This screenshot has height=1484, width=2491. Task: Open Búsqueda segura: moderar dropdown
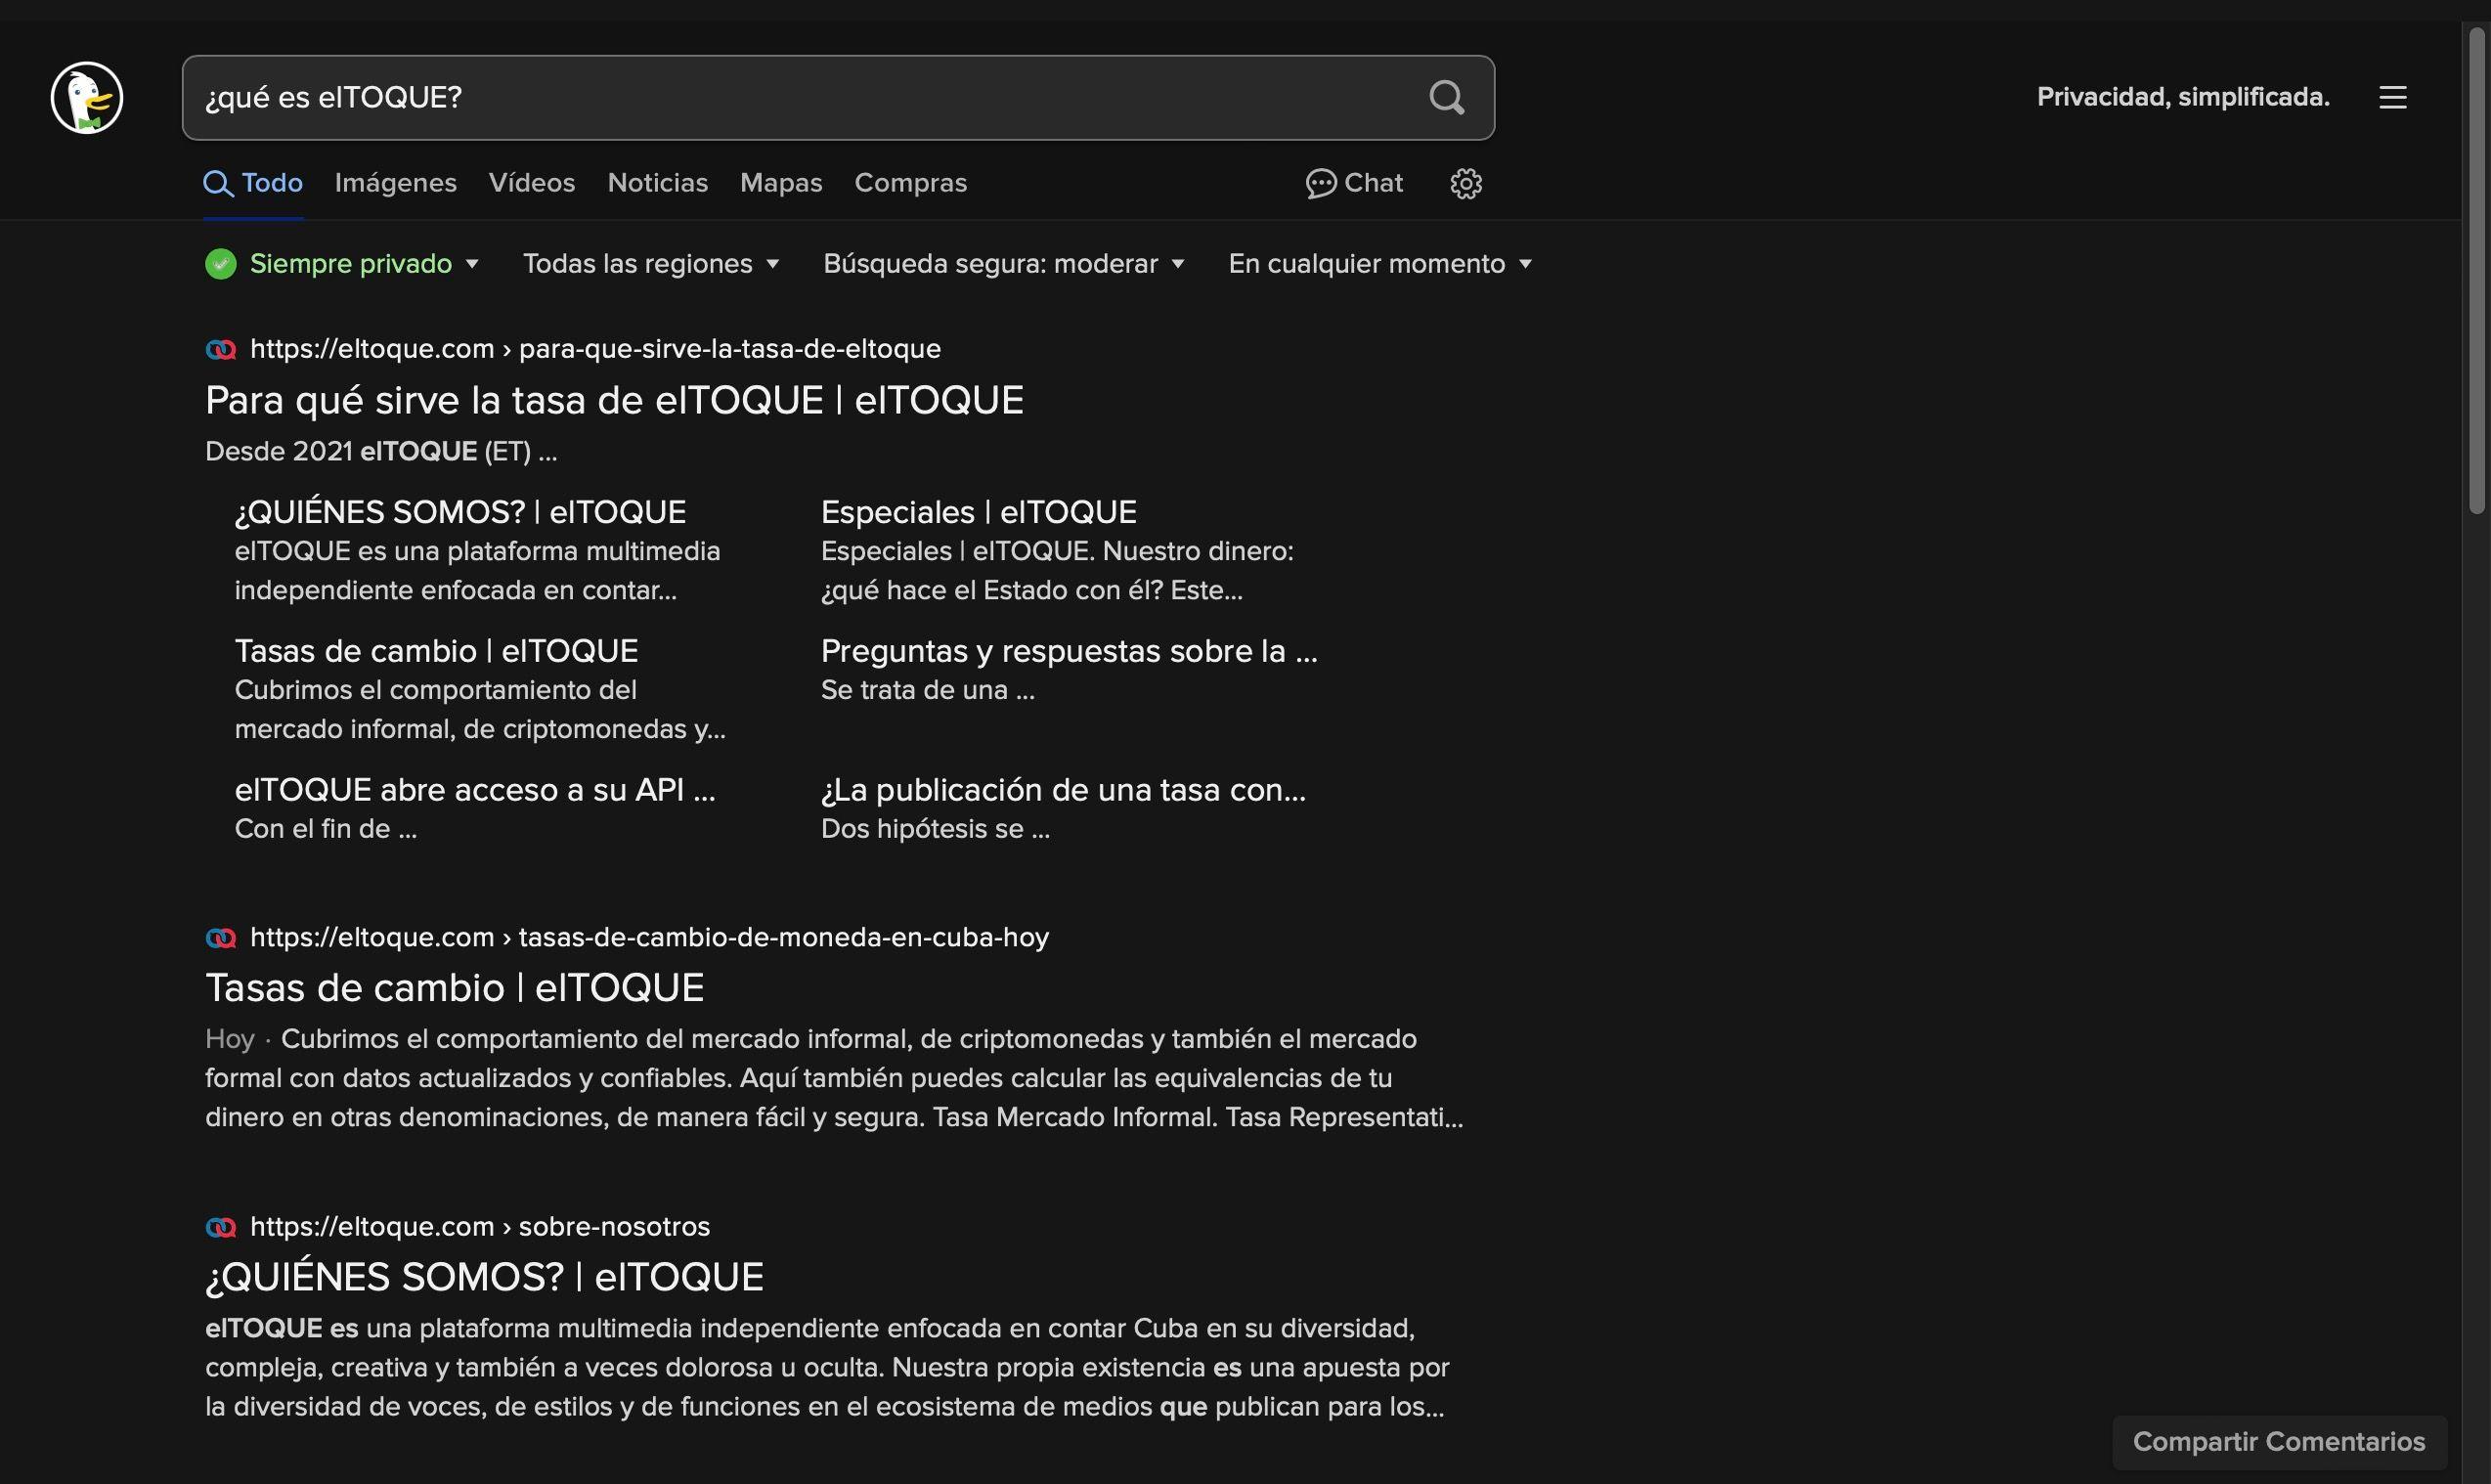pos(1004,264)
